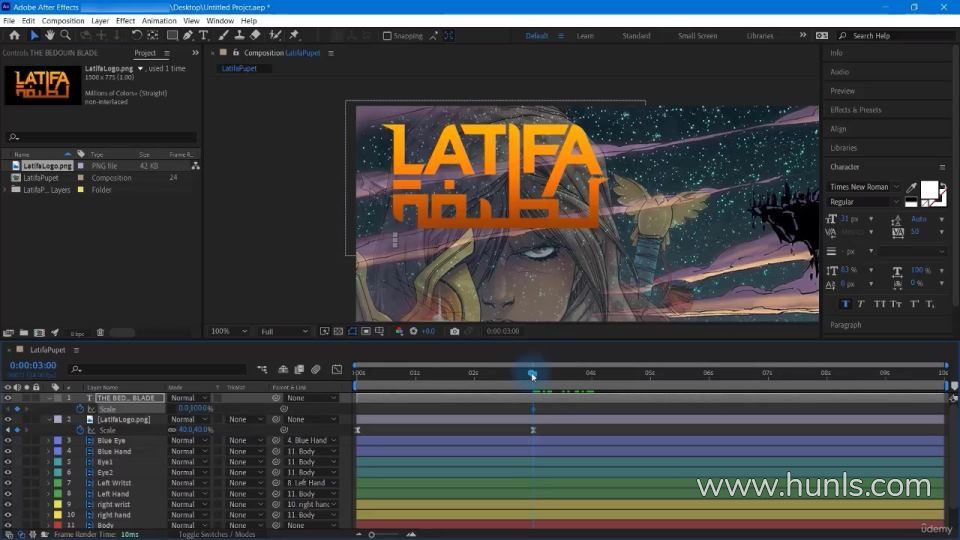Open the Times New Roman font dropdown
Image resolution: width=960 pixels, height=540 pixels.
(864, 187)
